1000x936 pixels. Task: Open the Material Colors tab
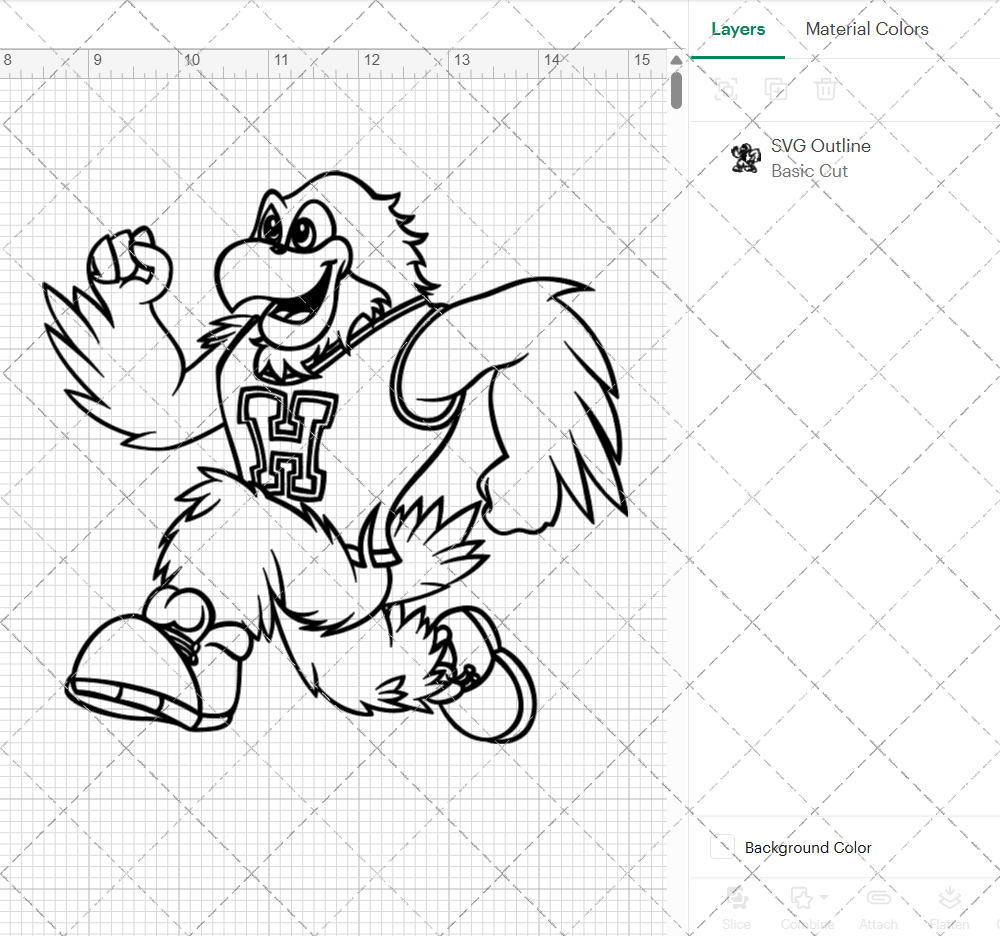(867, 29)
